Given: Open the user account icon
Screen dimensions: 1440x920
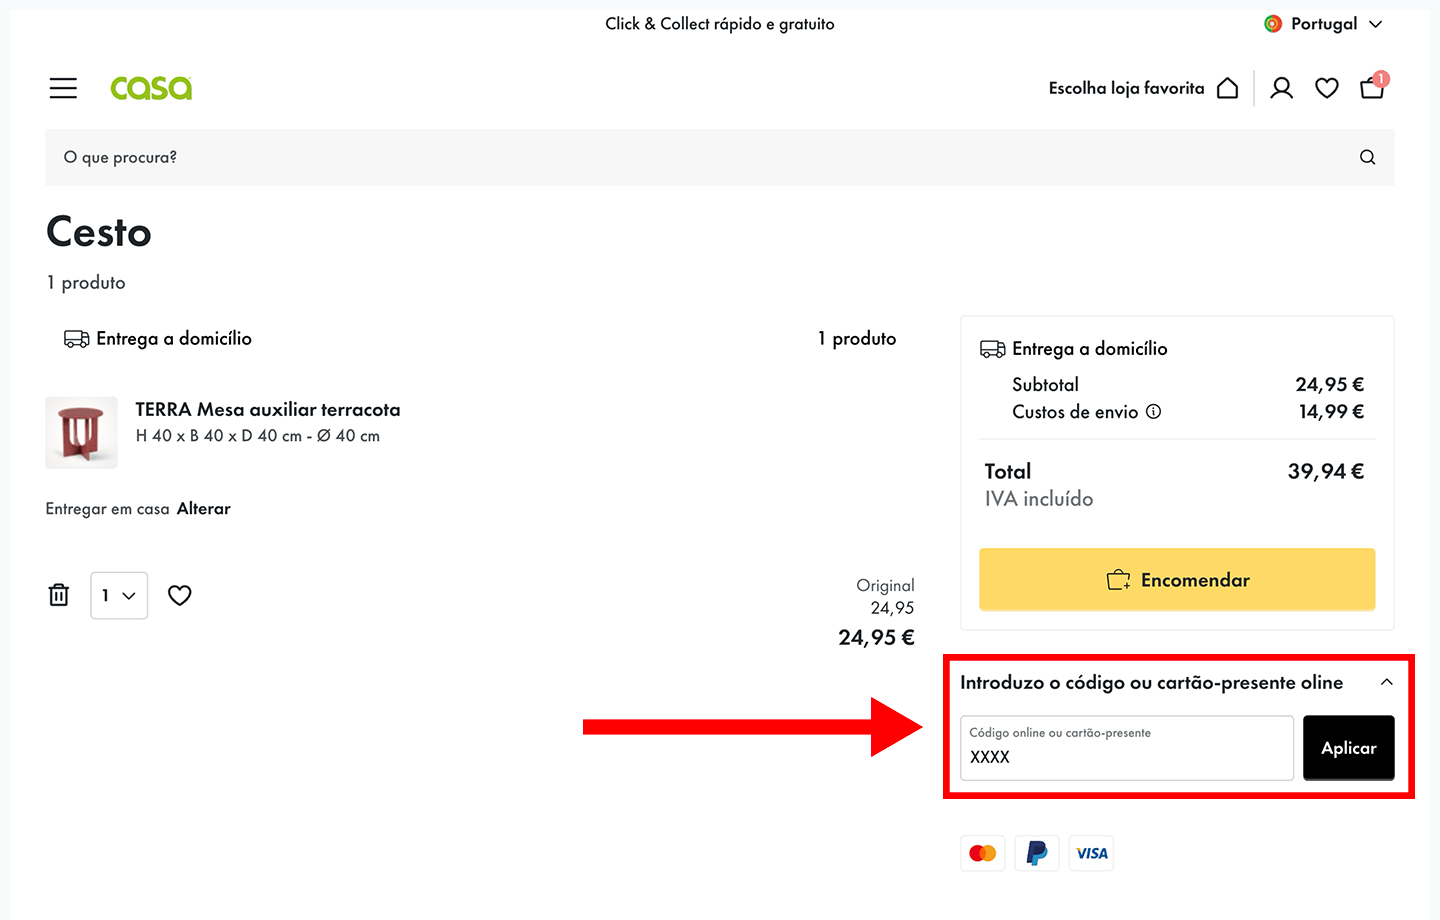Looking at the screenshot, I should 1281,88.
